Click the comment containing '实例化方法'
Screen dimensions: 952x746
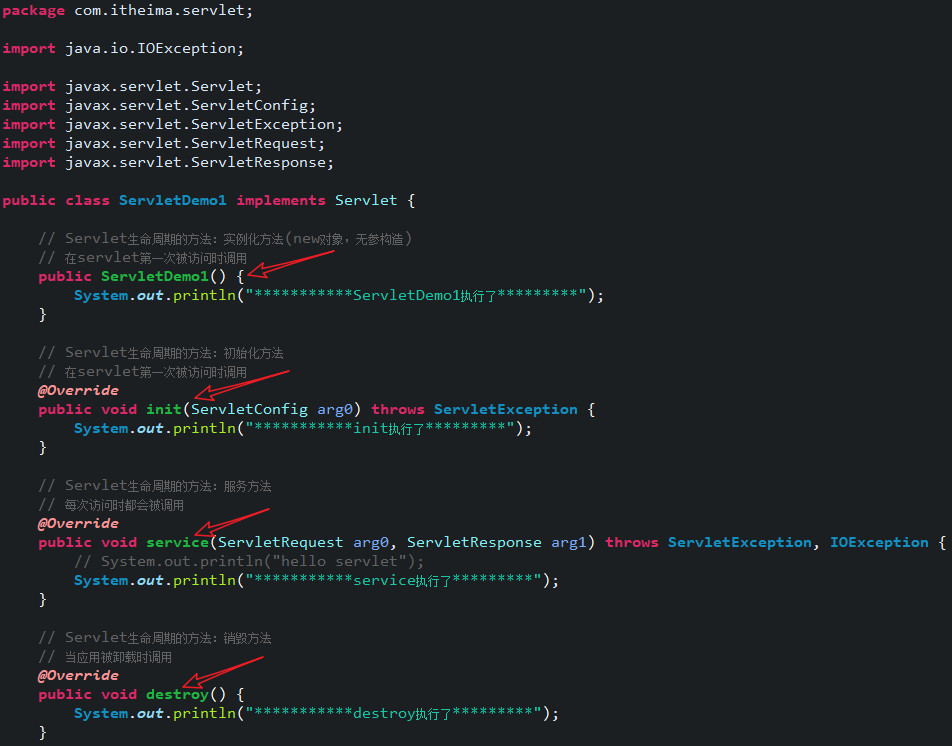226,239
